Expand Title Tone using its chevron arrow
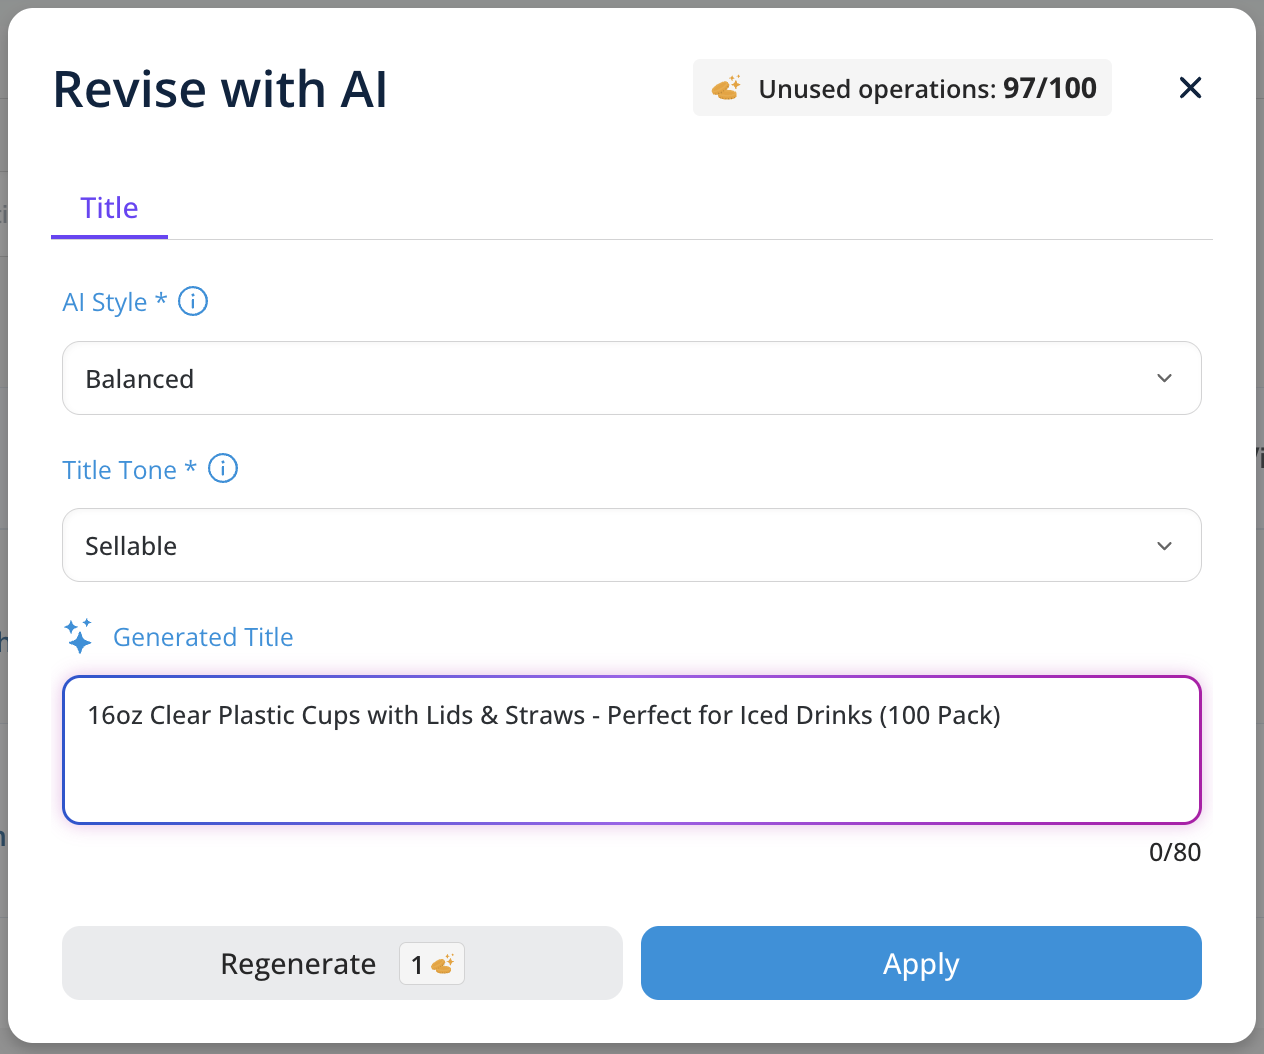1264x1054 pixels. 1164,546
